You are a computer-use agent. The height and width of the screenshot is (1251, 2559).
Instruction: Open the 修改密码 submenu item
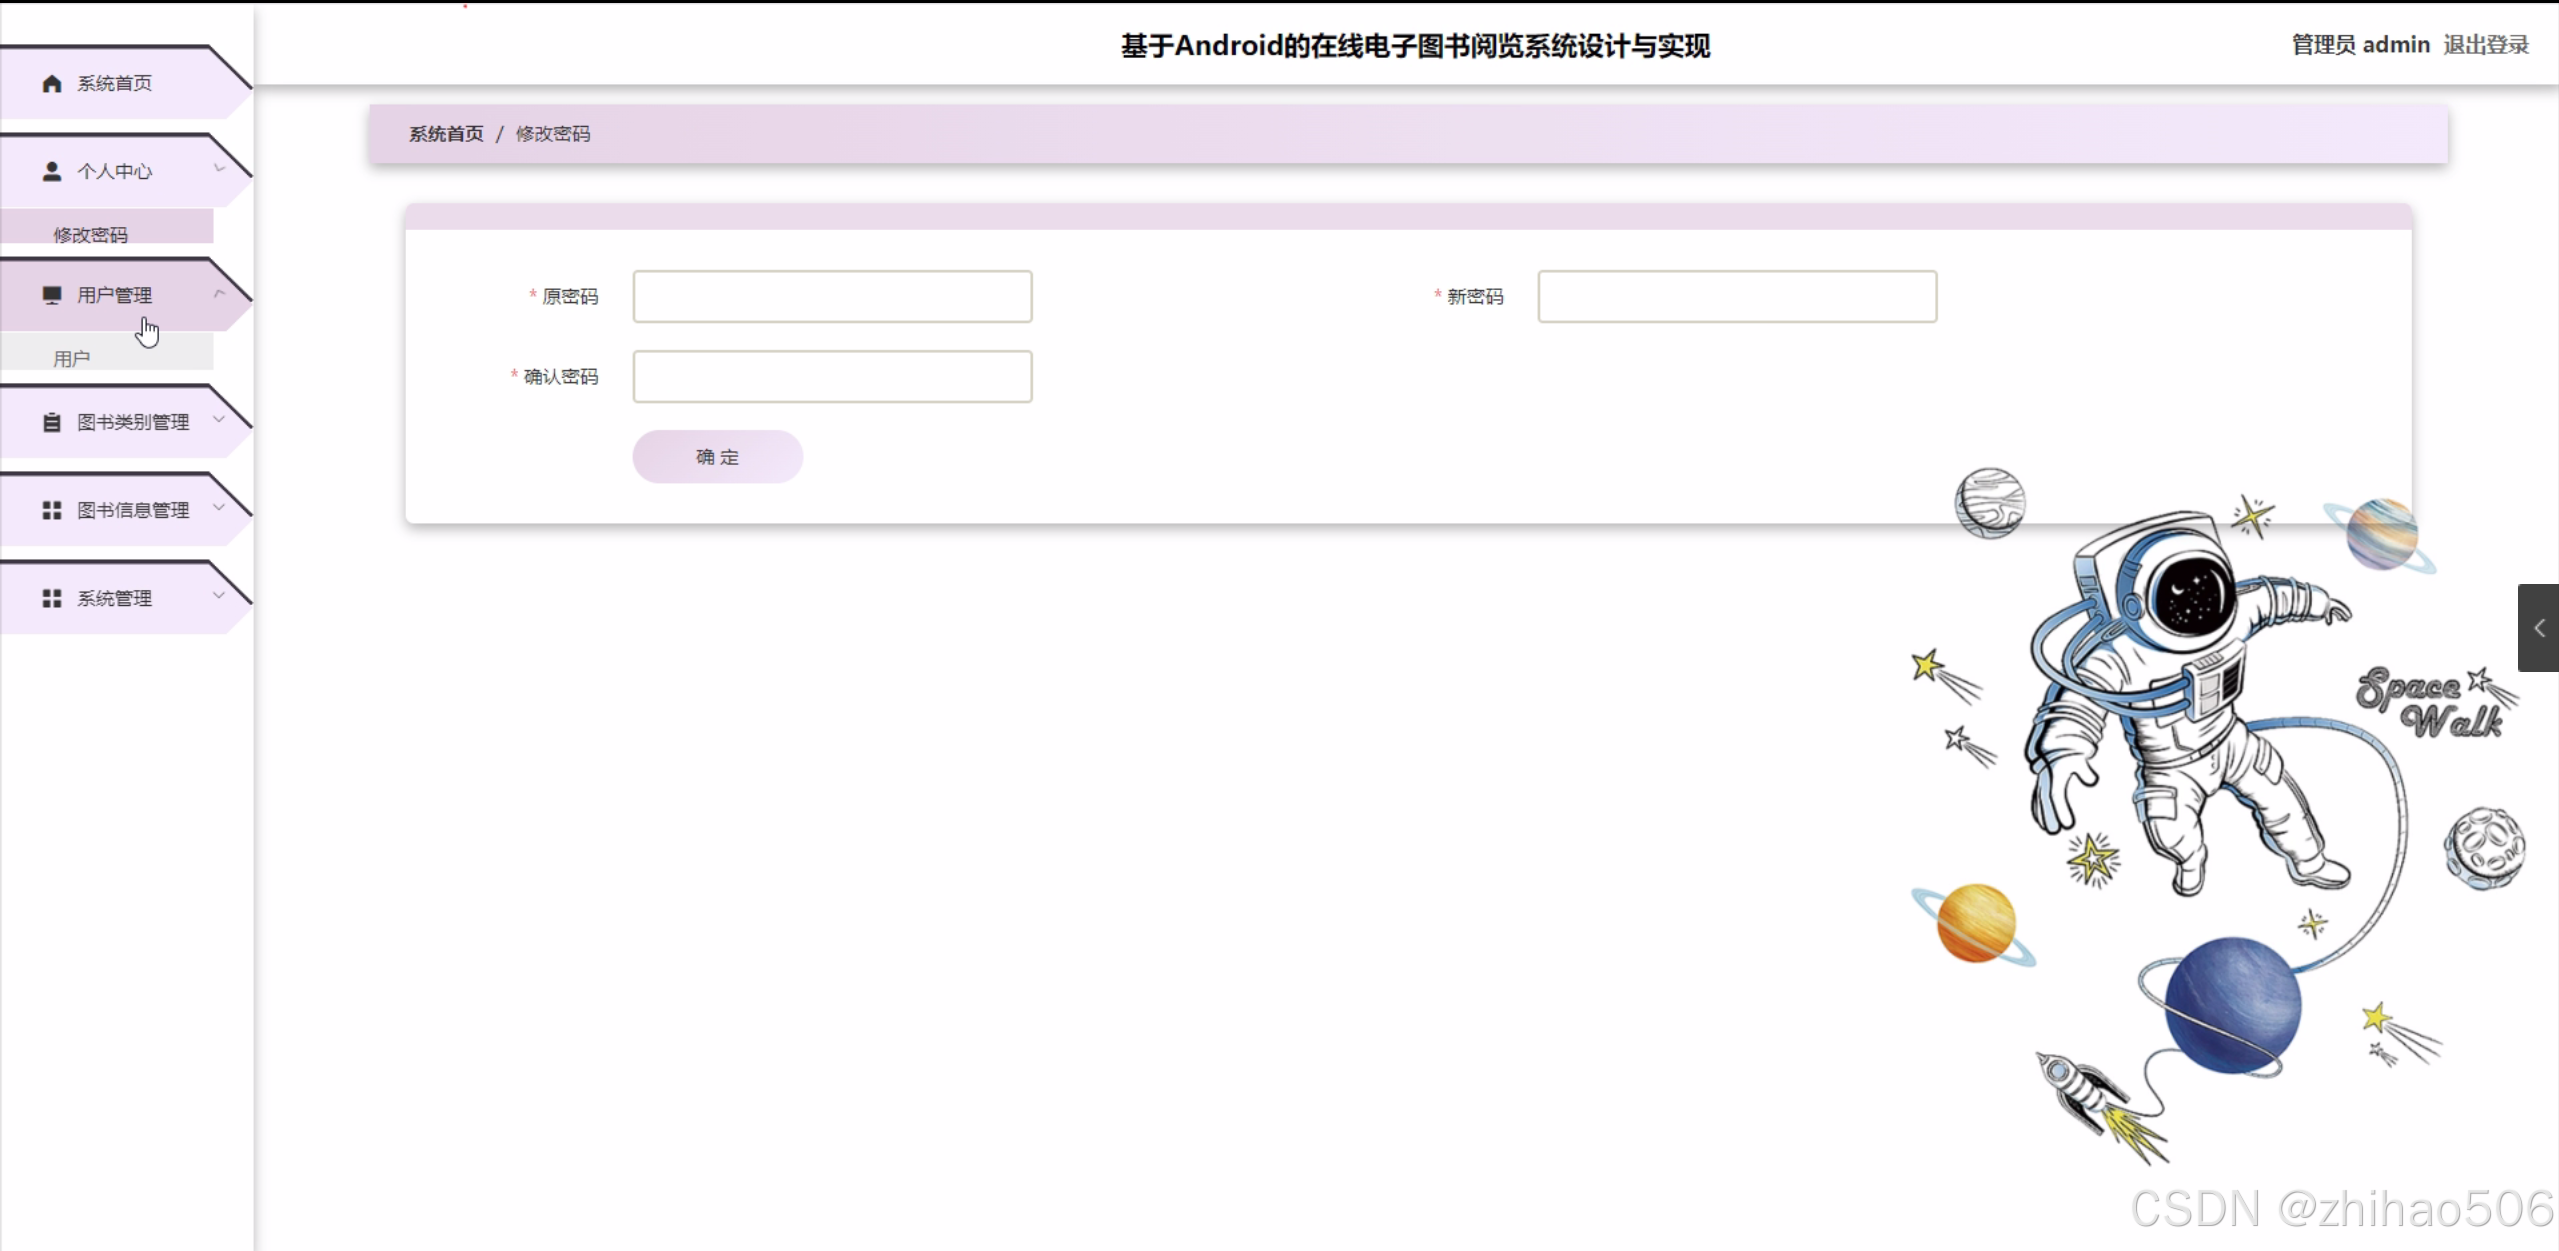pyautogui.click(x=91, y=234)
